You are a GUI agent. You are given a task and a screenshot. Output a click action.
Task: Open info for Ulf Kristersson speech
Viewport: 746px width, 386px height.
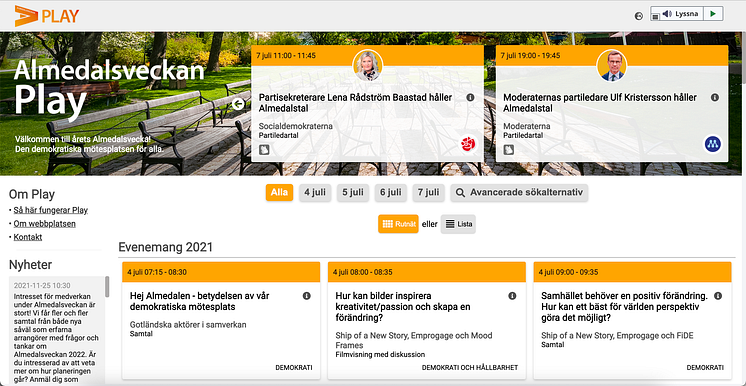coord(715,98)
